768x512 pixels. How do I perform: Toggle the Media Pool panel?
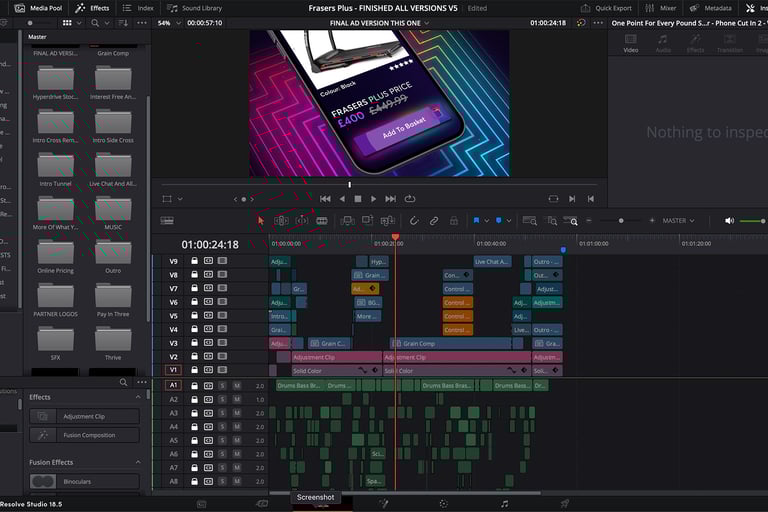click(38, 8)
